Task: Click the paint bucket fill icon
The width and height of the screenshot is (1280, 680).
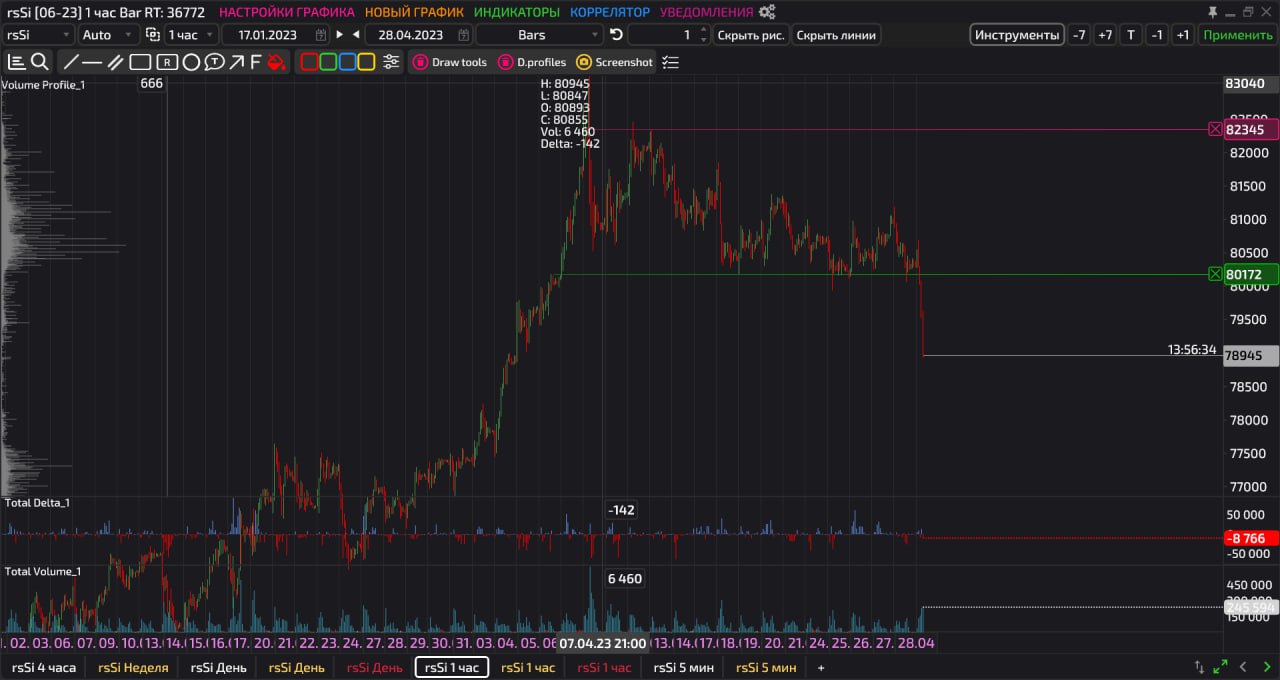Action: [277, 62]
